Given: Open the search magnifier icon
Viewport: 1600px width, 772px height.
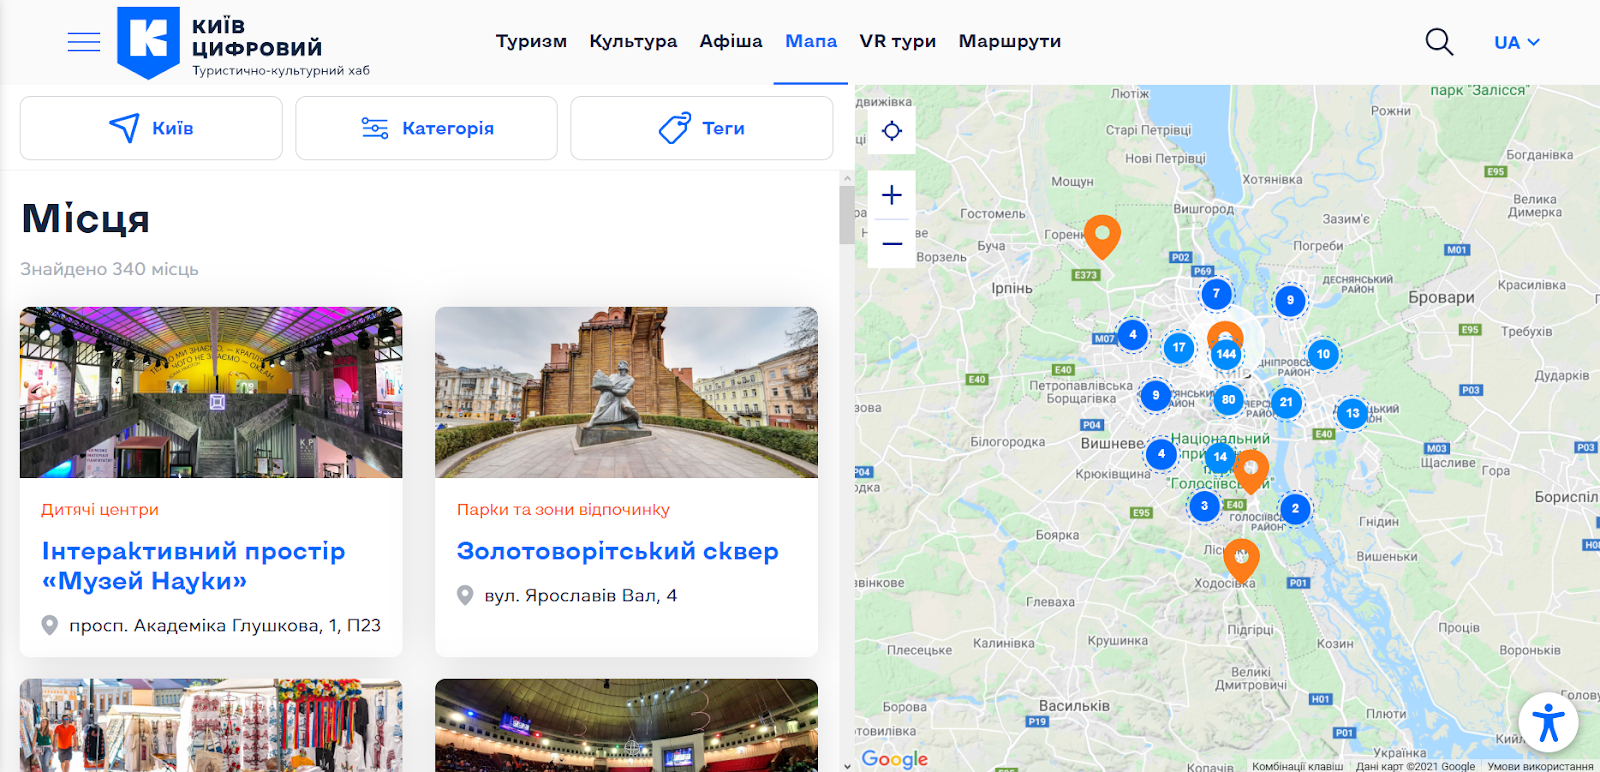Looking at the screenshot, I should tap(1439, 42).
